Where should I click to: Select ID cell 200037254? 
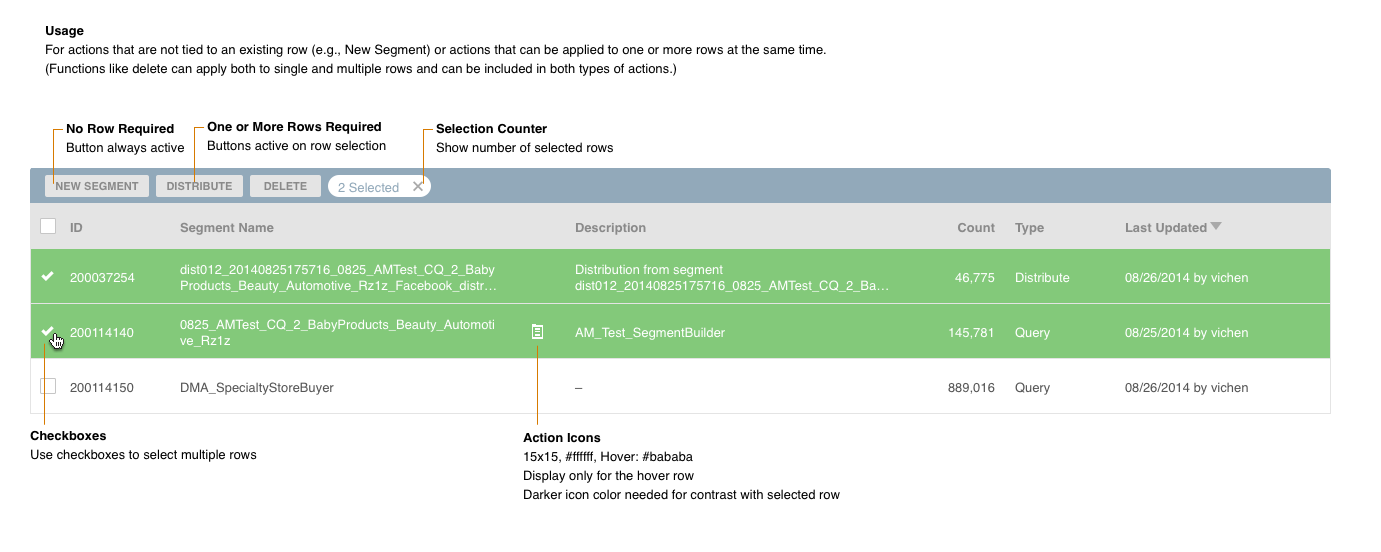click(102, 278)
